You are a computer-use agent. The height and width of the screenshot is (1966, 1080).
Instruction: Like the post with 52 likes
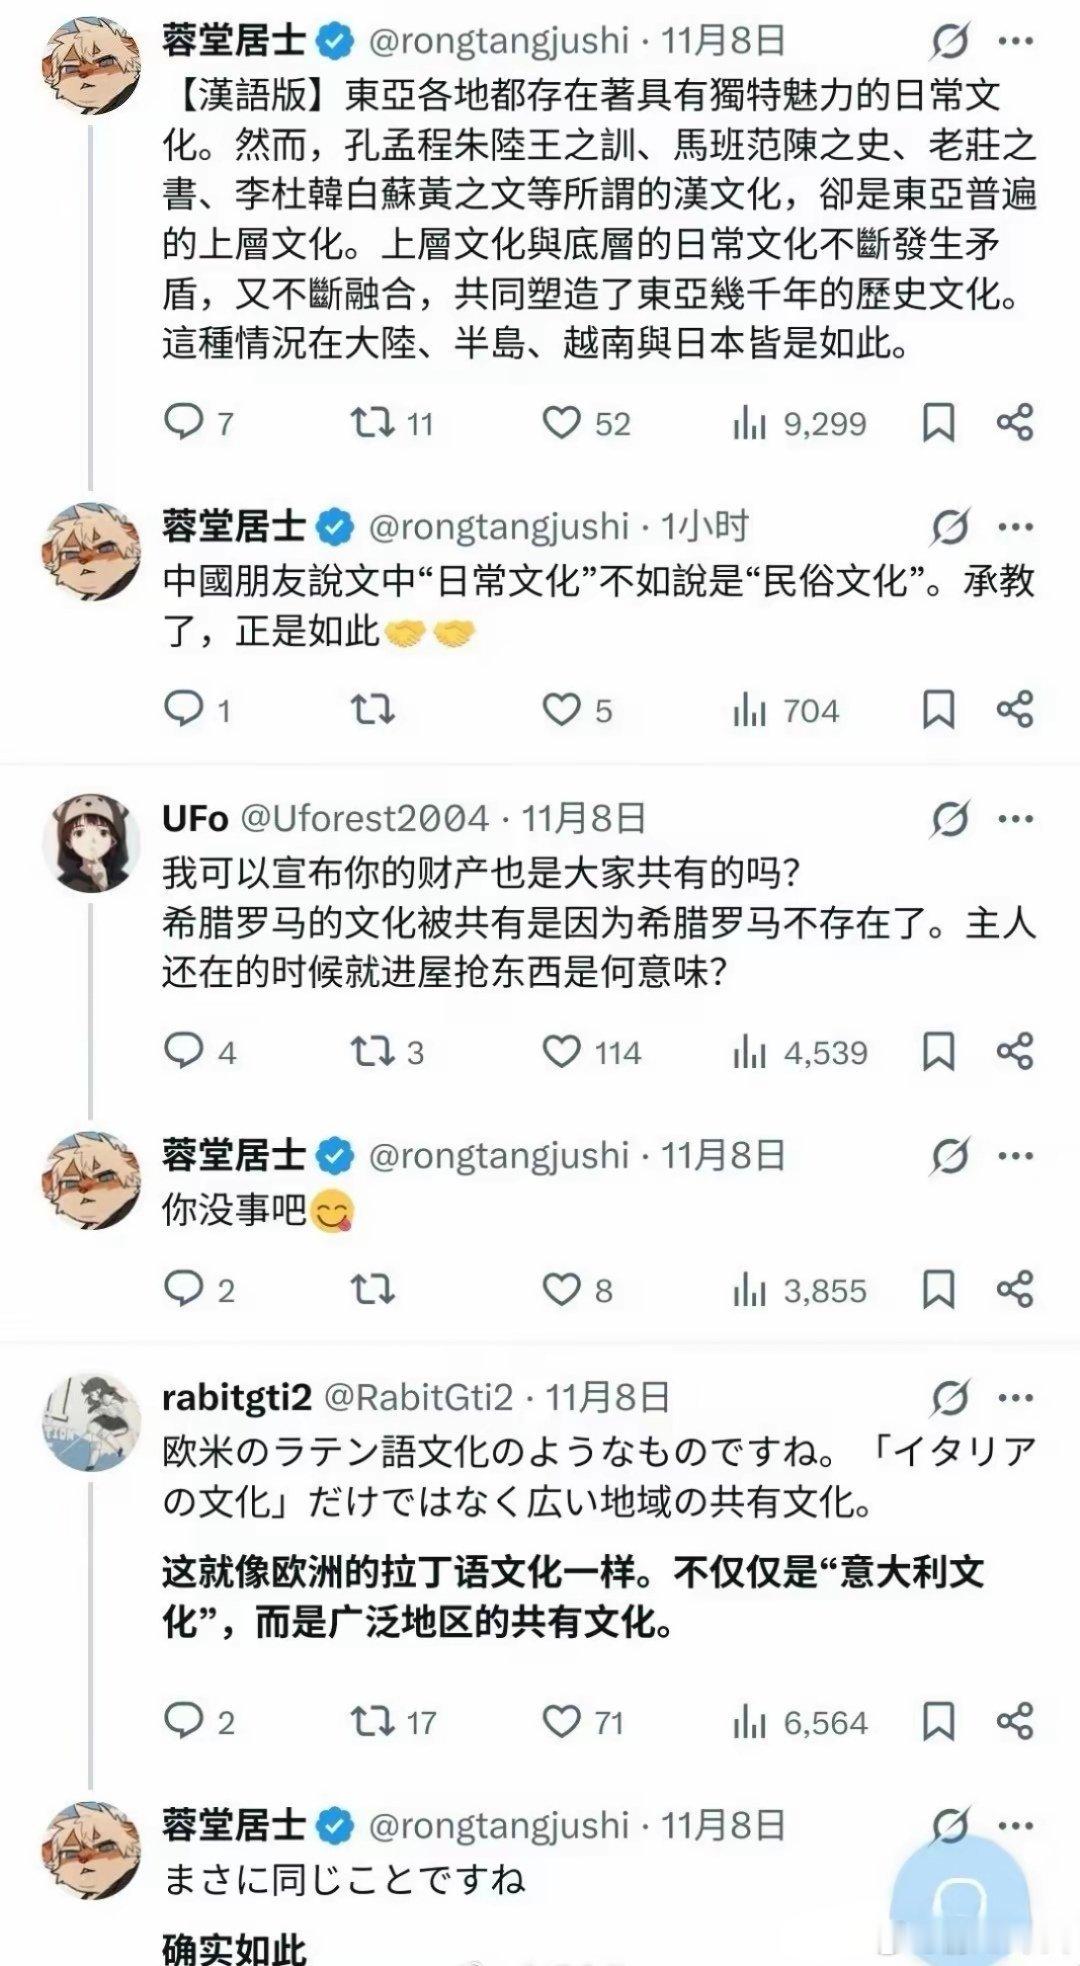(562, 423)
